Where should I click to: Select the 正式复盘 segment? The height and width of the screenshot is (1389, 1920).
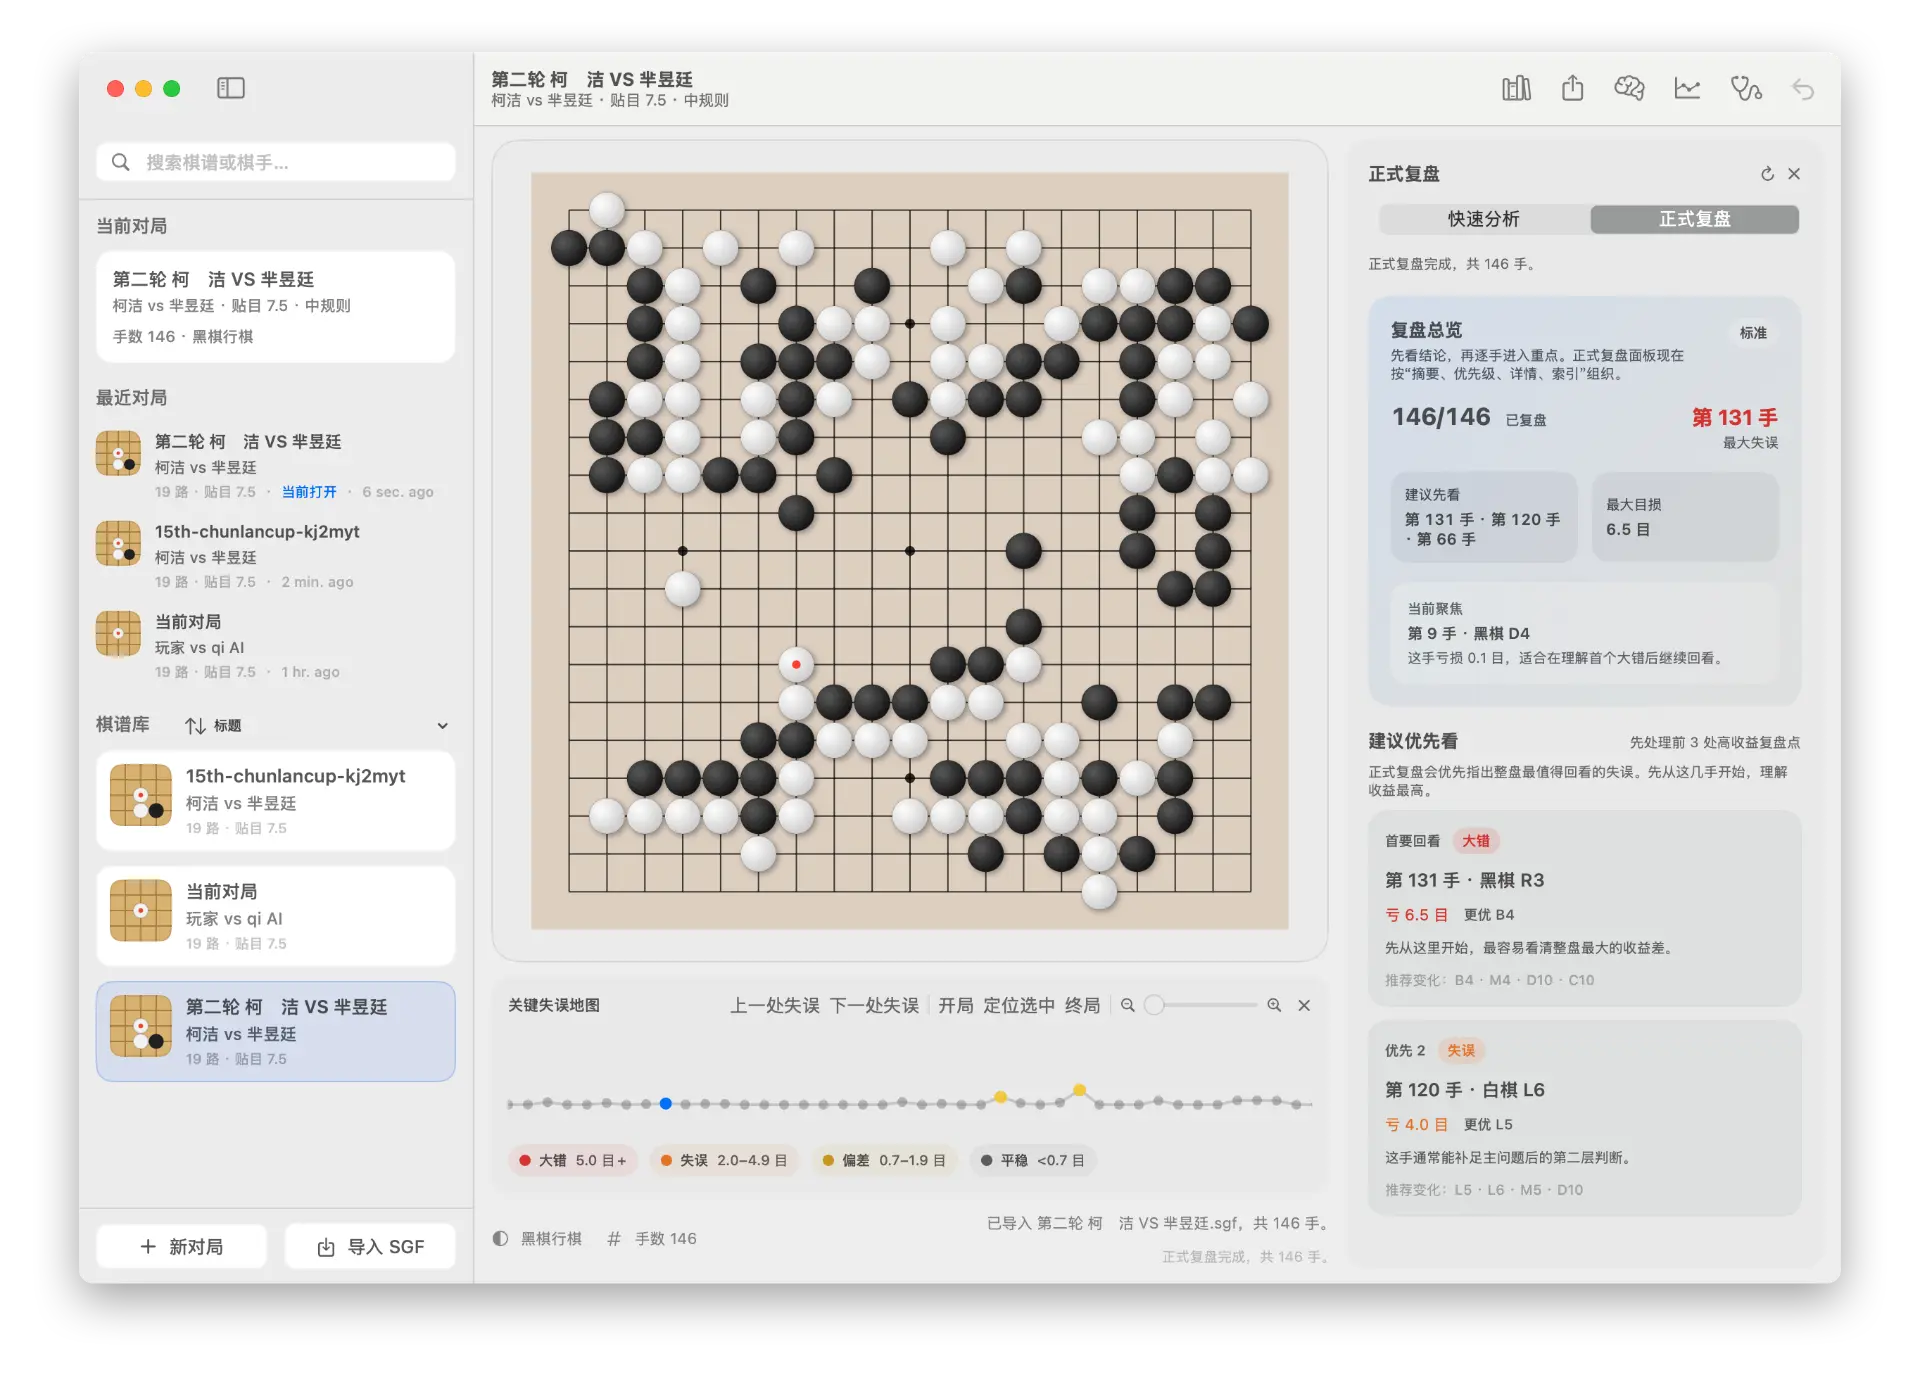1694,219
